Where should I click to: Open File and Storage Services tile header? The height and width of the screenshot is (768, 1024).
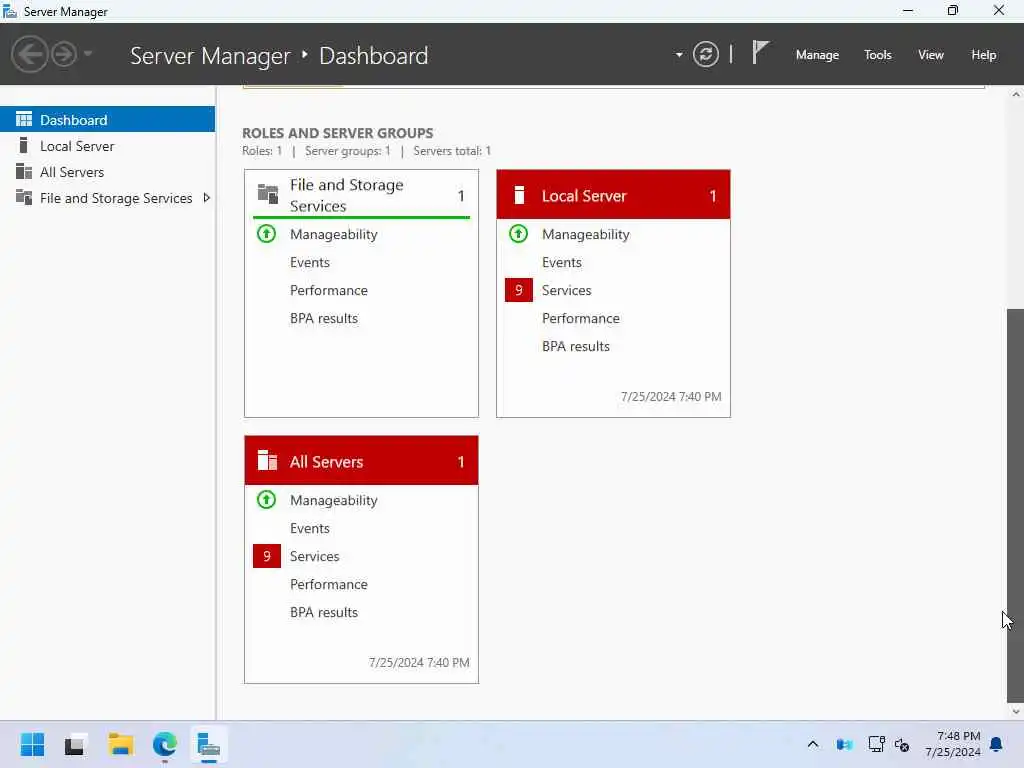361,195
